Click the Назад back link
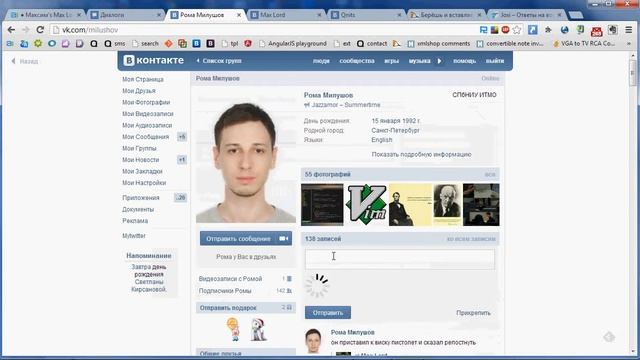Image resolution: width=640 pixels, height=360 pixels. point(25,61)
